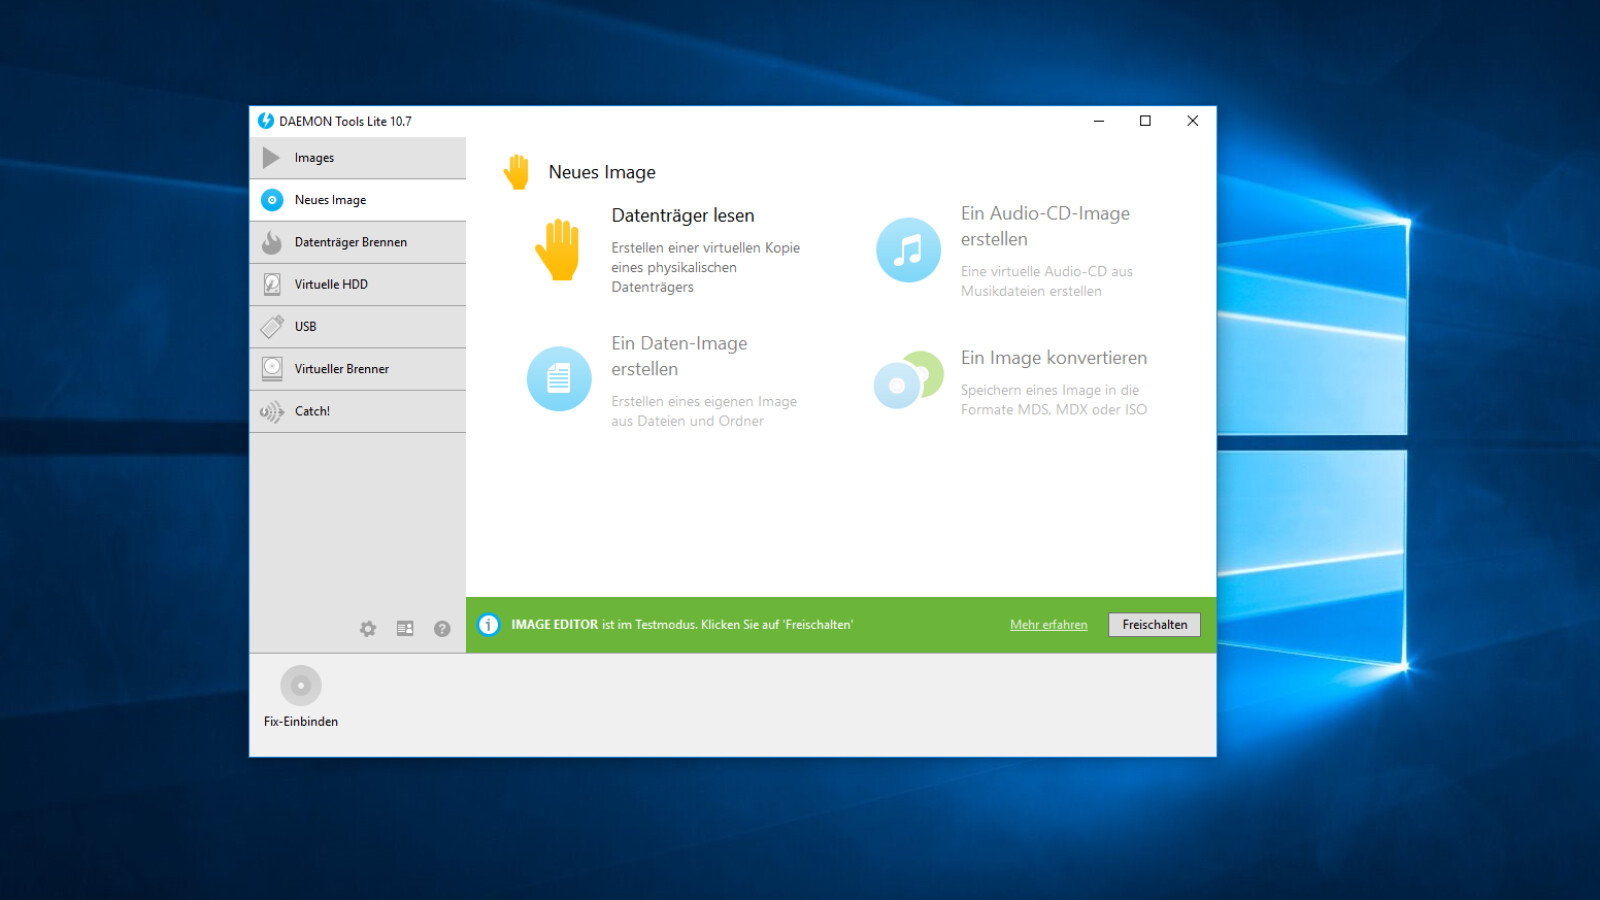Click the Ein Image konvertieren heading
The height and width of the screenshot is (900, 1600).
[x=1053, y=358]
